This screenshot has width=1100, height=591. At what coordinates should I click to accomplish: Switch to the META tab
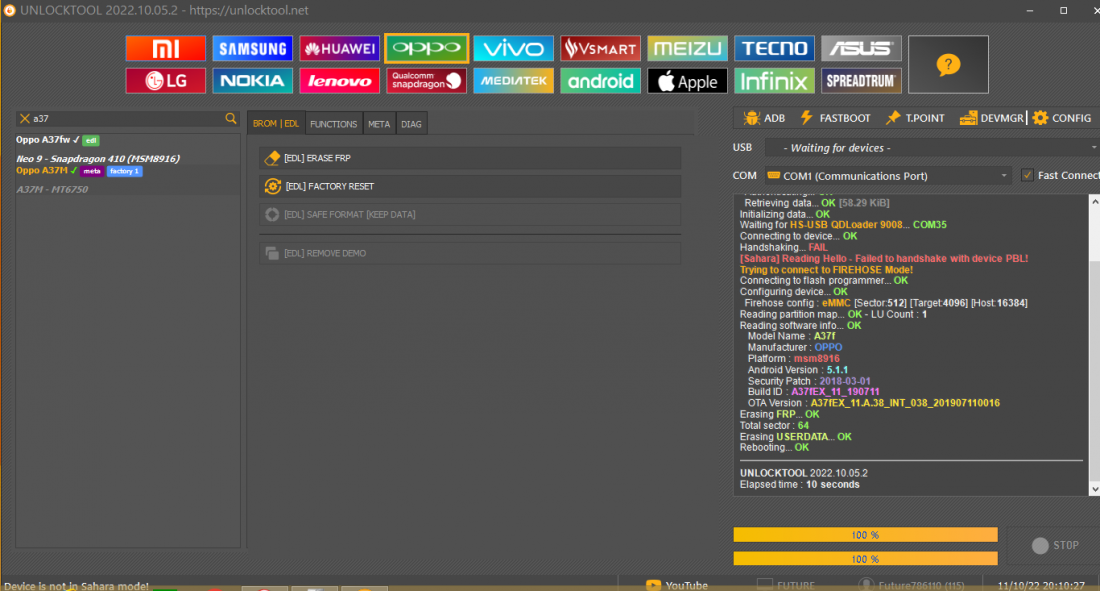point(379,124)
